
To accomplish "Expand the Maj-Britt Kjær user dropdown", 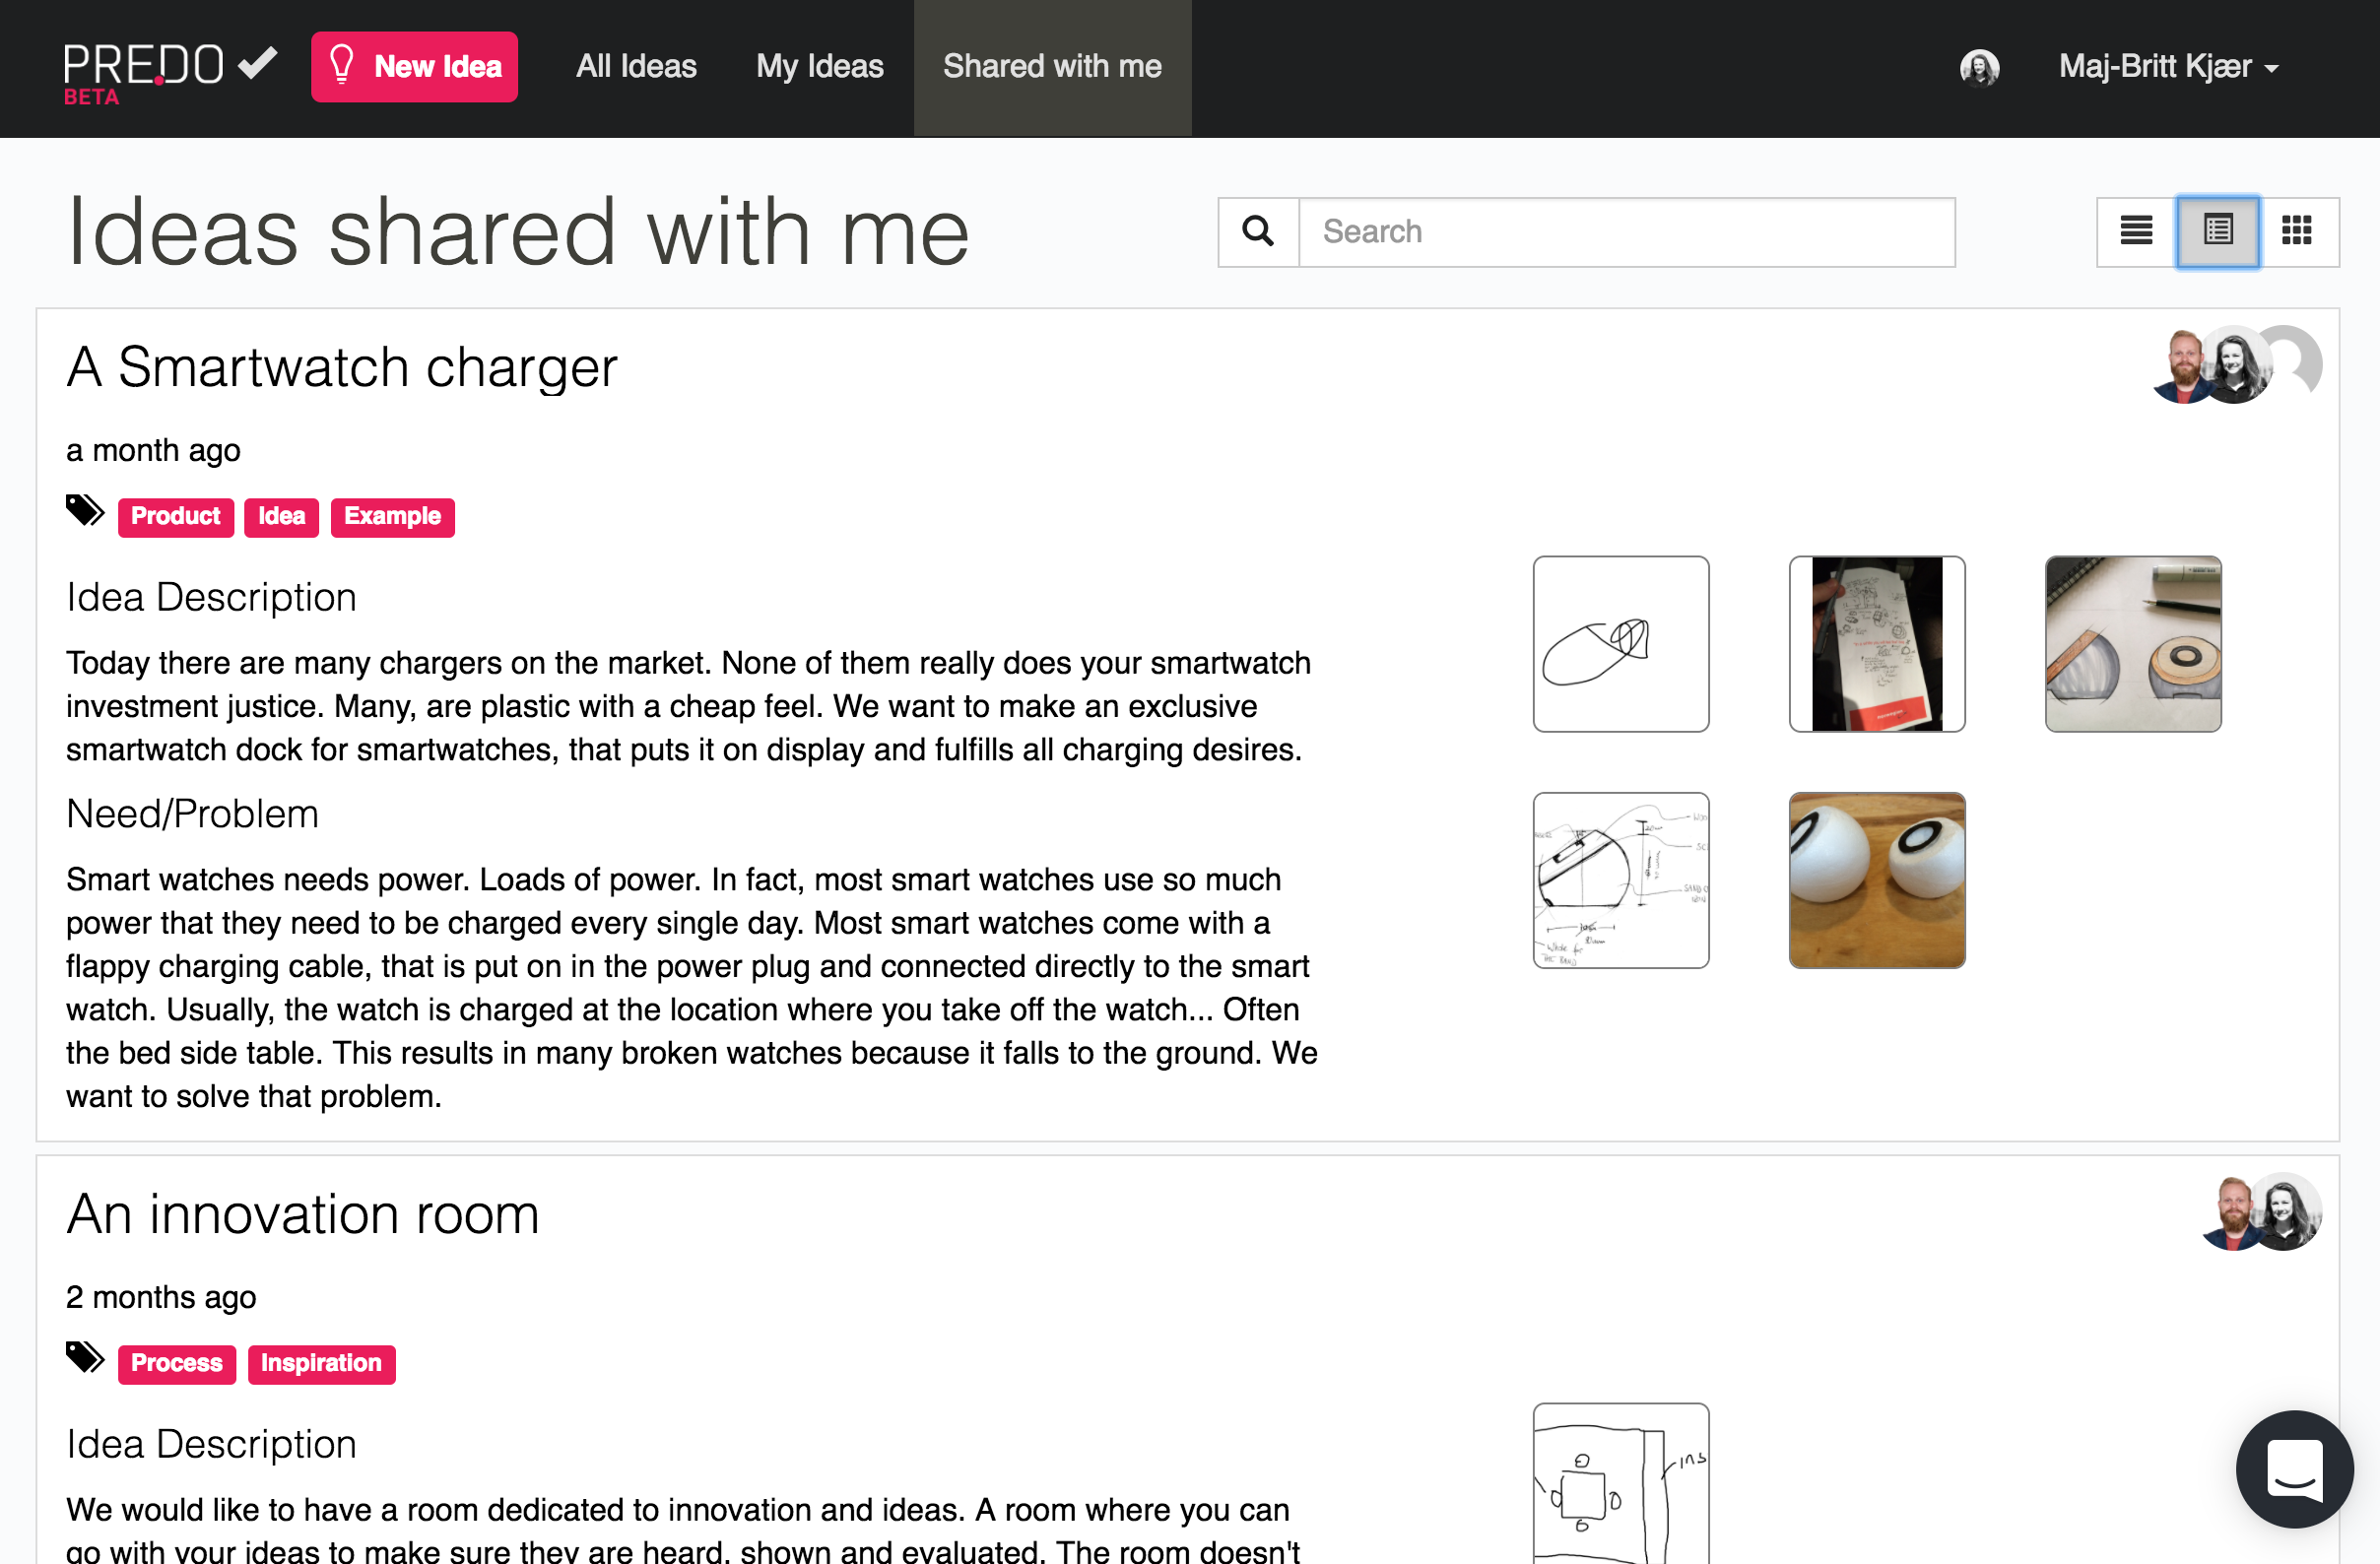I will point(2168,67).
